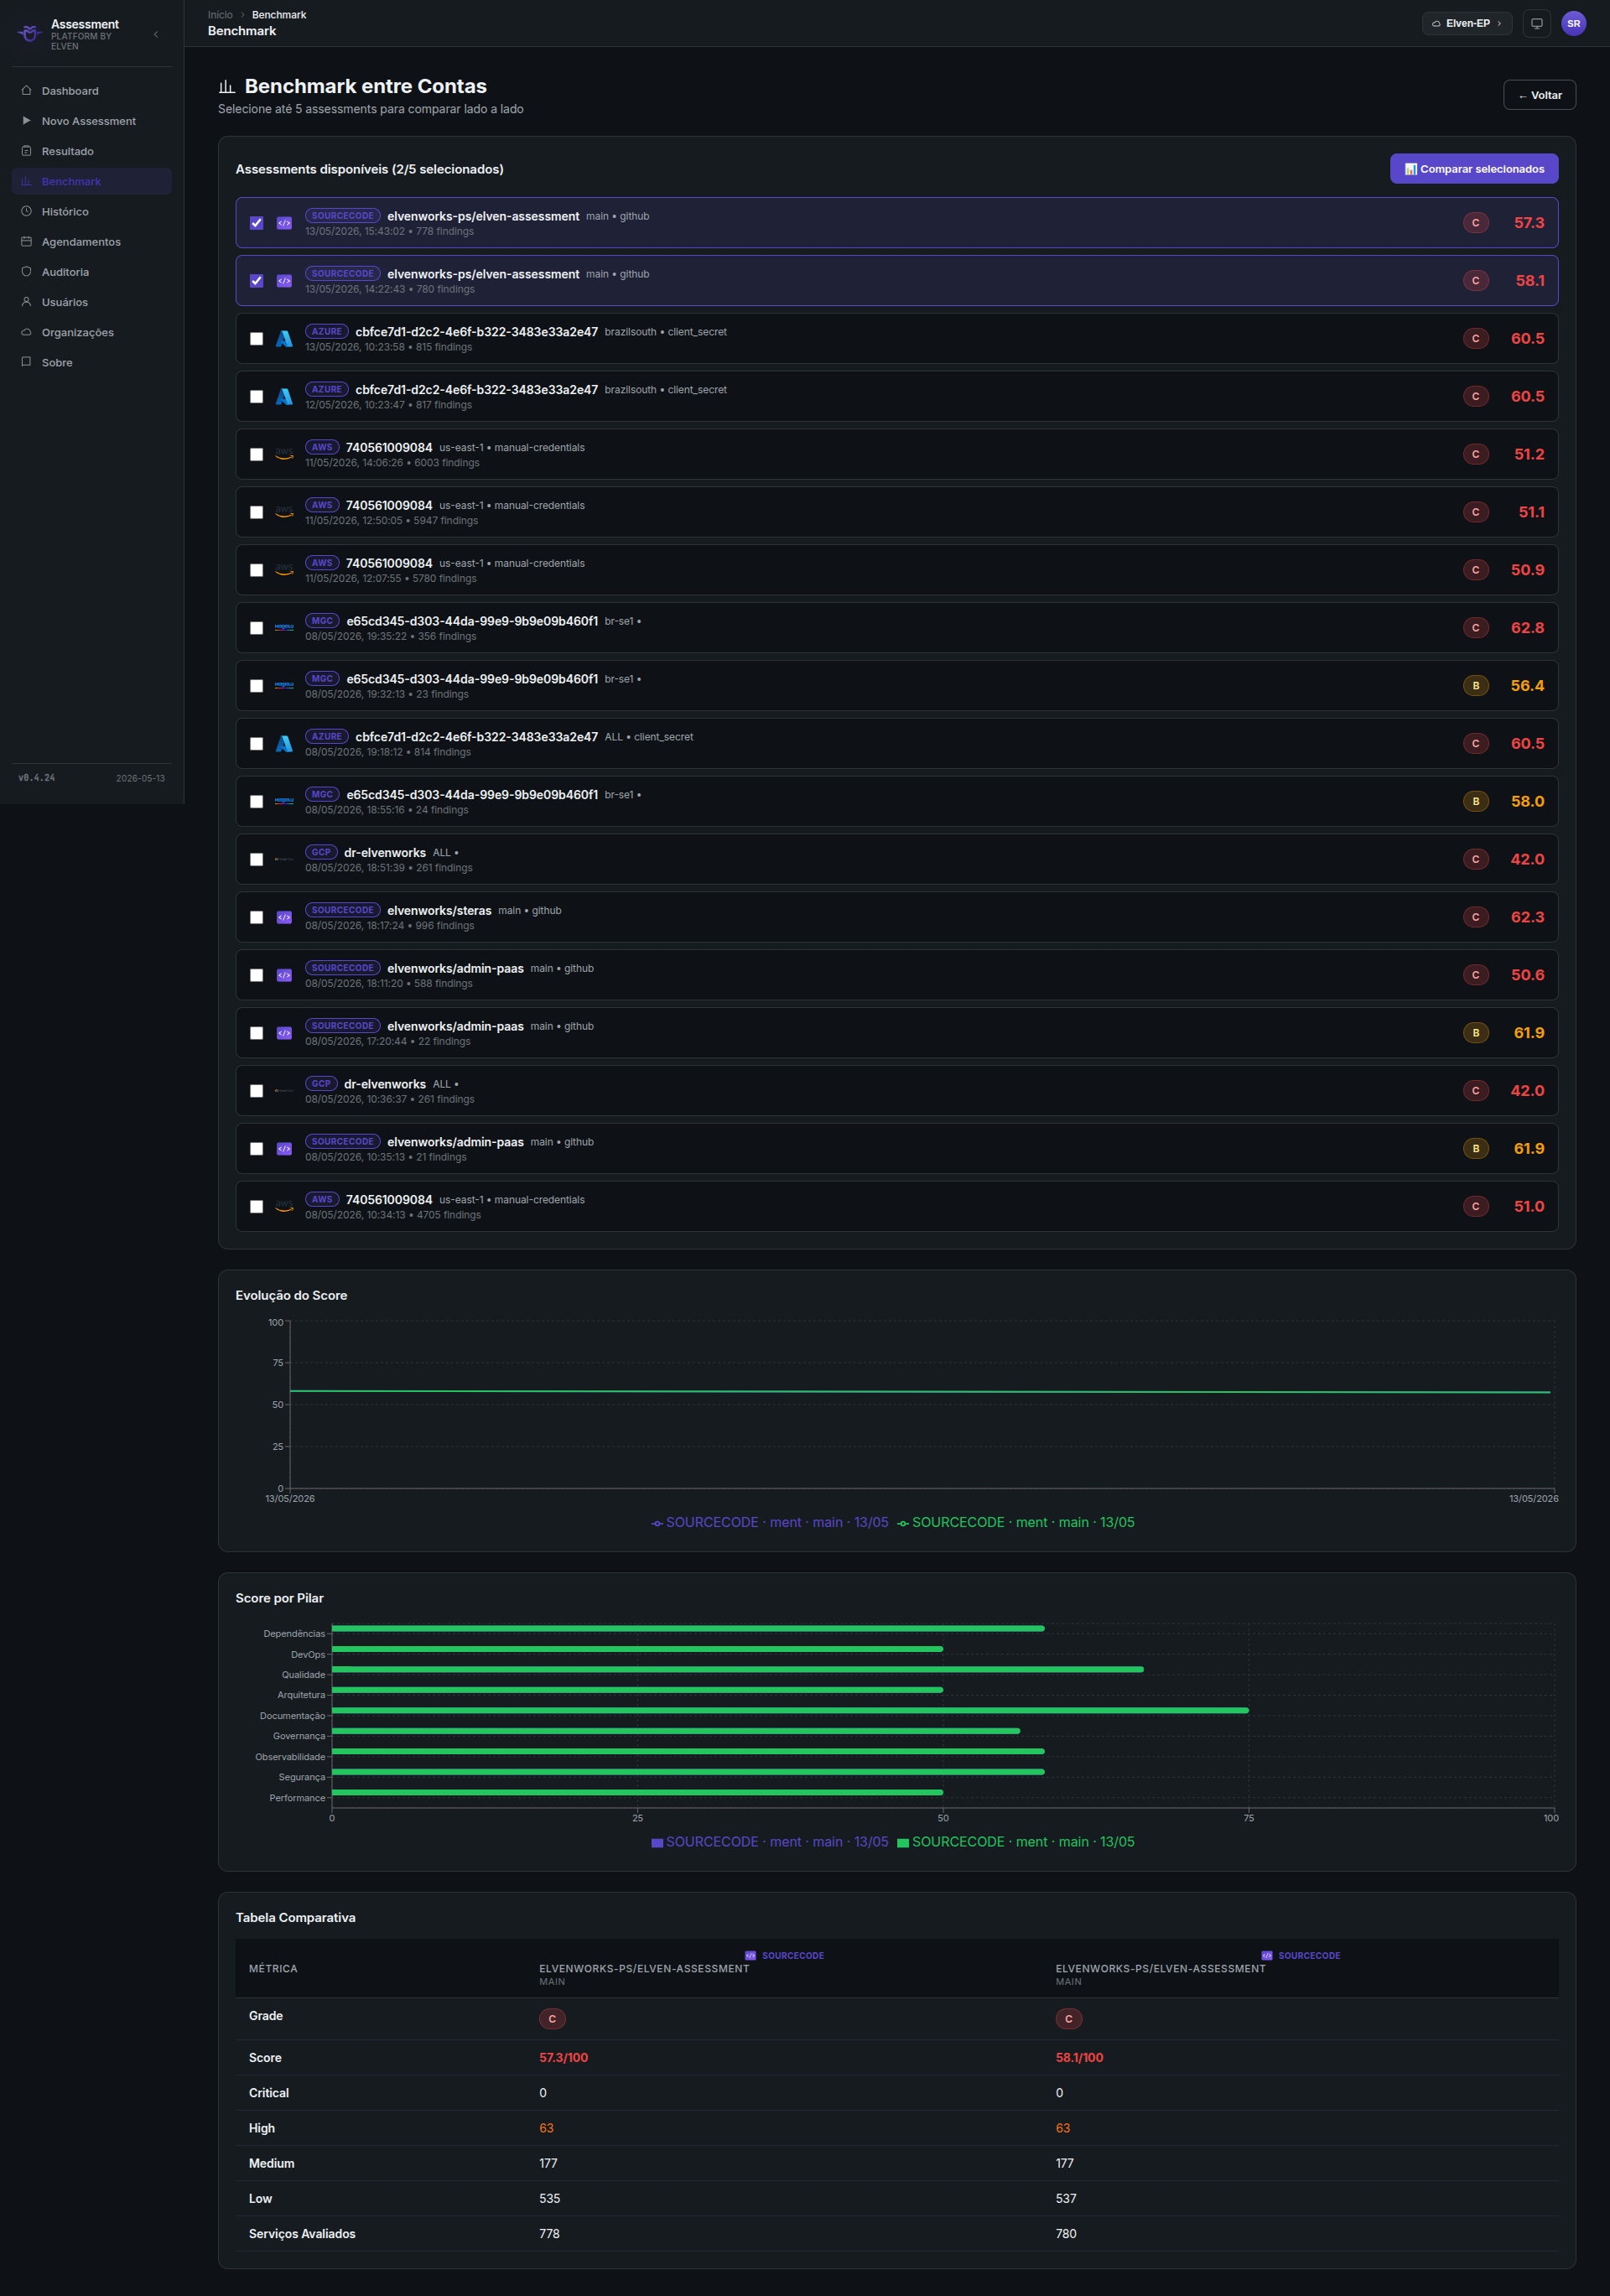Click the MÉTRICA column header
The height and width of the screenshot is (2296, 1610).
pyautogui.click(x=273, y=1969)
